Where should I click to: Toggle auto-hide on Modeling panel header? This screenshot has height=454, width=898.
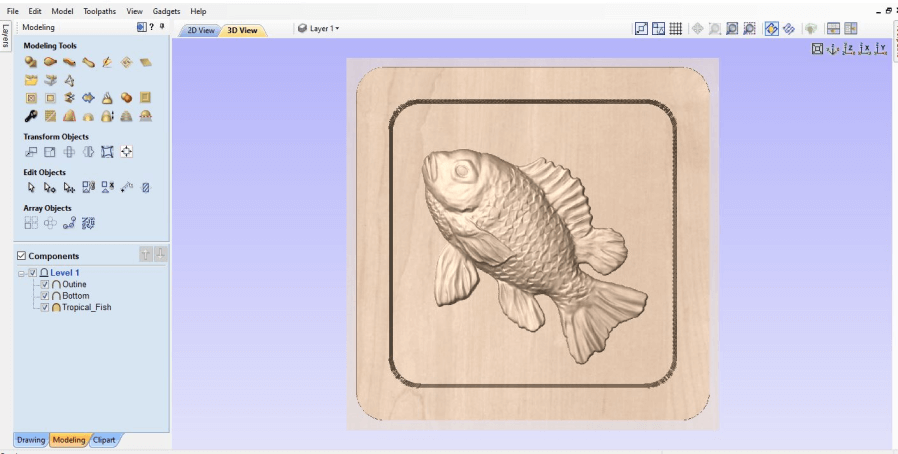pos(141,27)
